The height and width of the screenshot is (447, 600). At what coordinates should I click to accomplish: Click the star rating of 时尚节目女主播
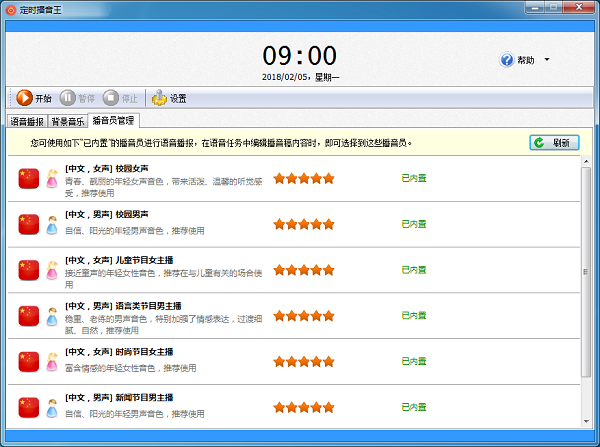click(304, 362)
